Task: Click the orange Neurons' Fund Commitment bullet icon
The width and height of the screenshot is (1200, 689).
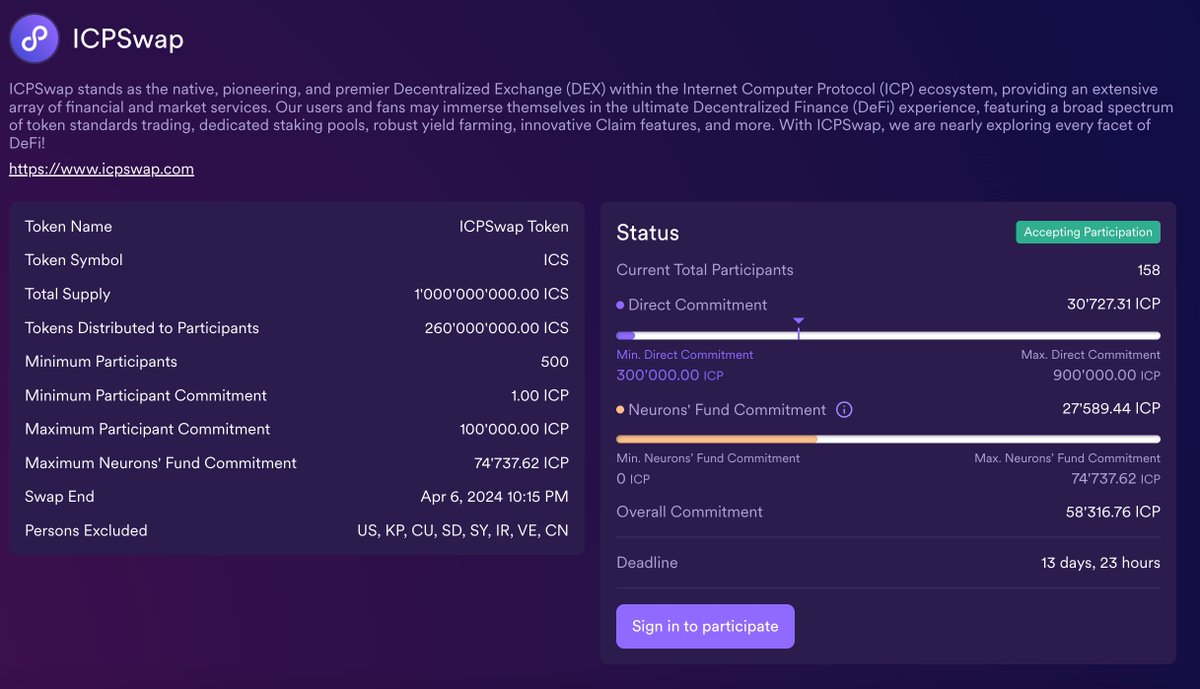Action: [x=621, y=408]
